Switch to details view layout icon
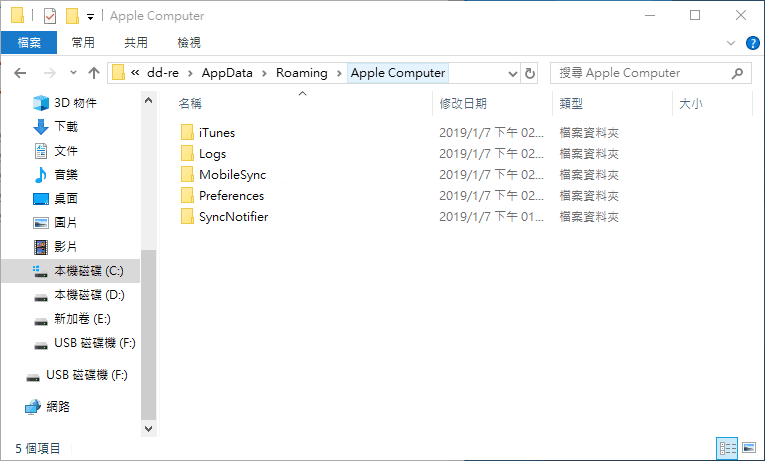Image resolution: width=765 pixels, height=461 pixels. 727,448
